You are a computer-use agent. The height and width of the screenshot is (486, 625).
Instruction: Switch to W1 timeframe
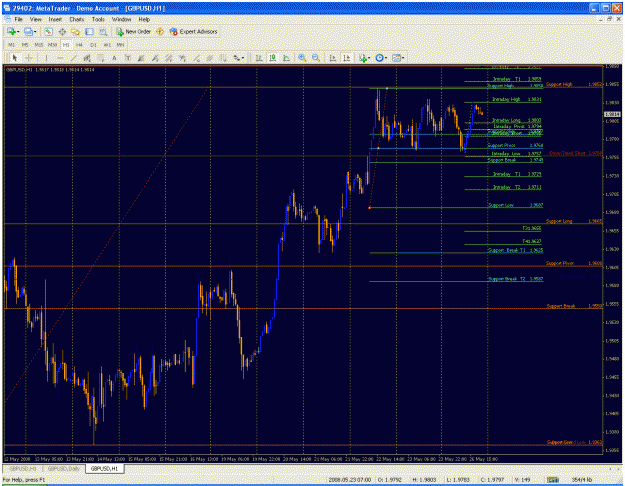click(x=107, y=45)
